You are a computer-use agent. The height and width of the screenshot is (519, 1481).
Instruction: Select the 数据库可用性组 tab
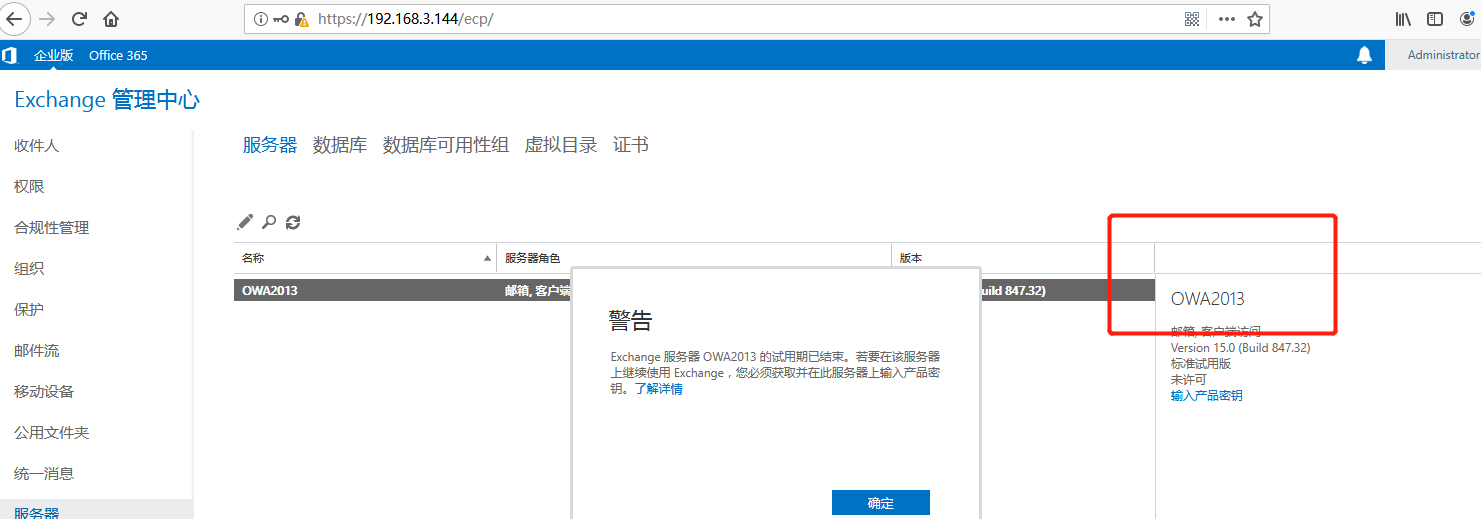click(446, 145)
